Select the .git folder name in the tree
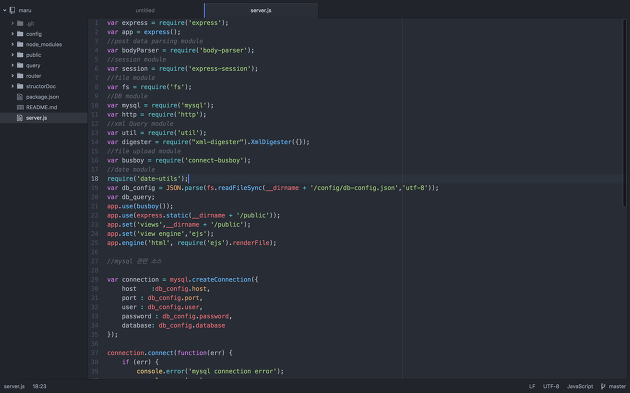This screenshot has width=630, height=393. click(x=30, y=24)
